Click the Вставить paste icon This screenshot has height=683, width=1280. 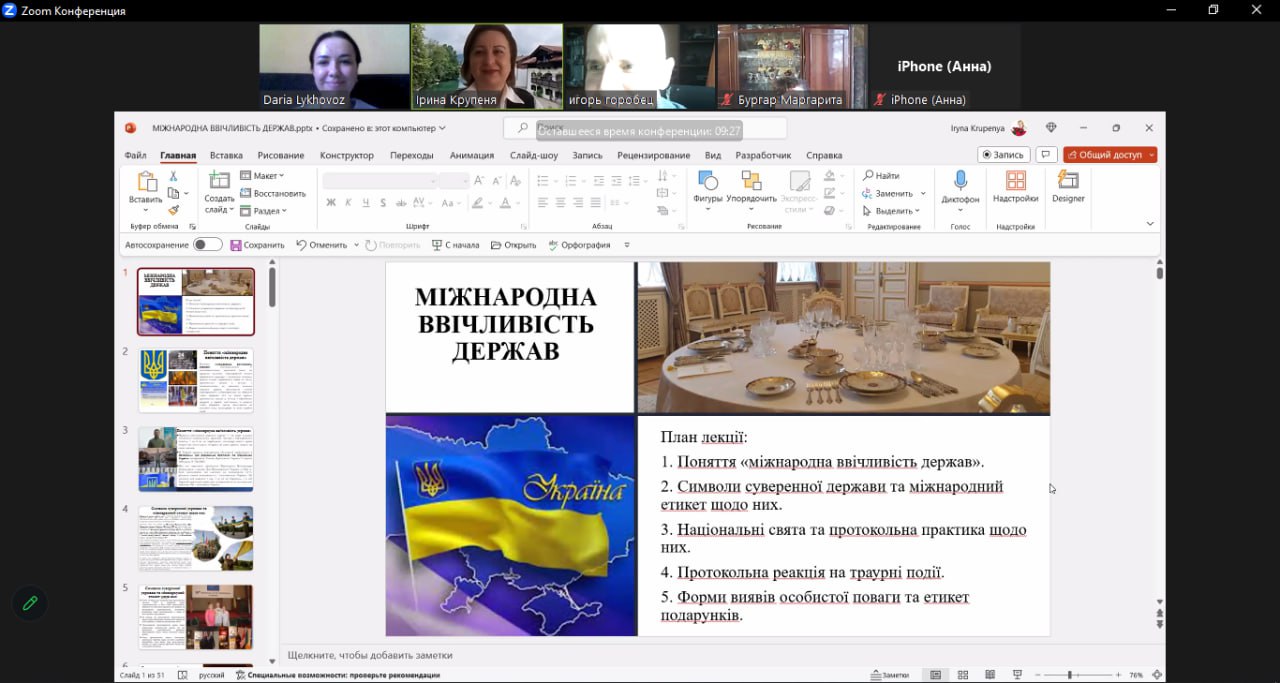[146, 181]
